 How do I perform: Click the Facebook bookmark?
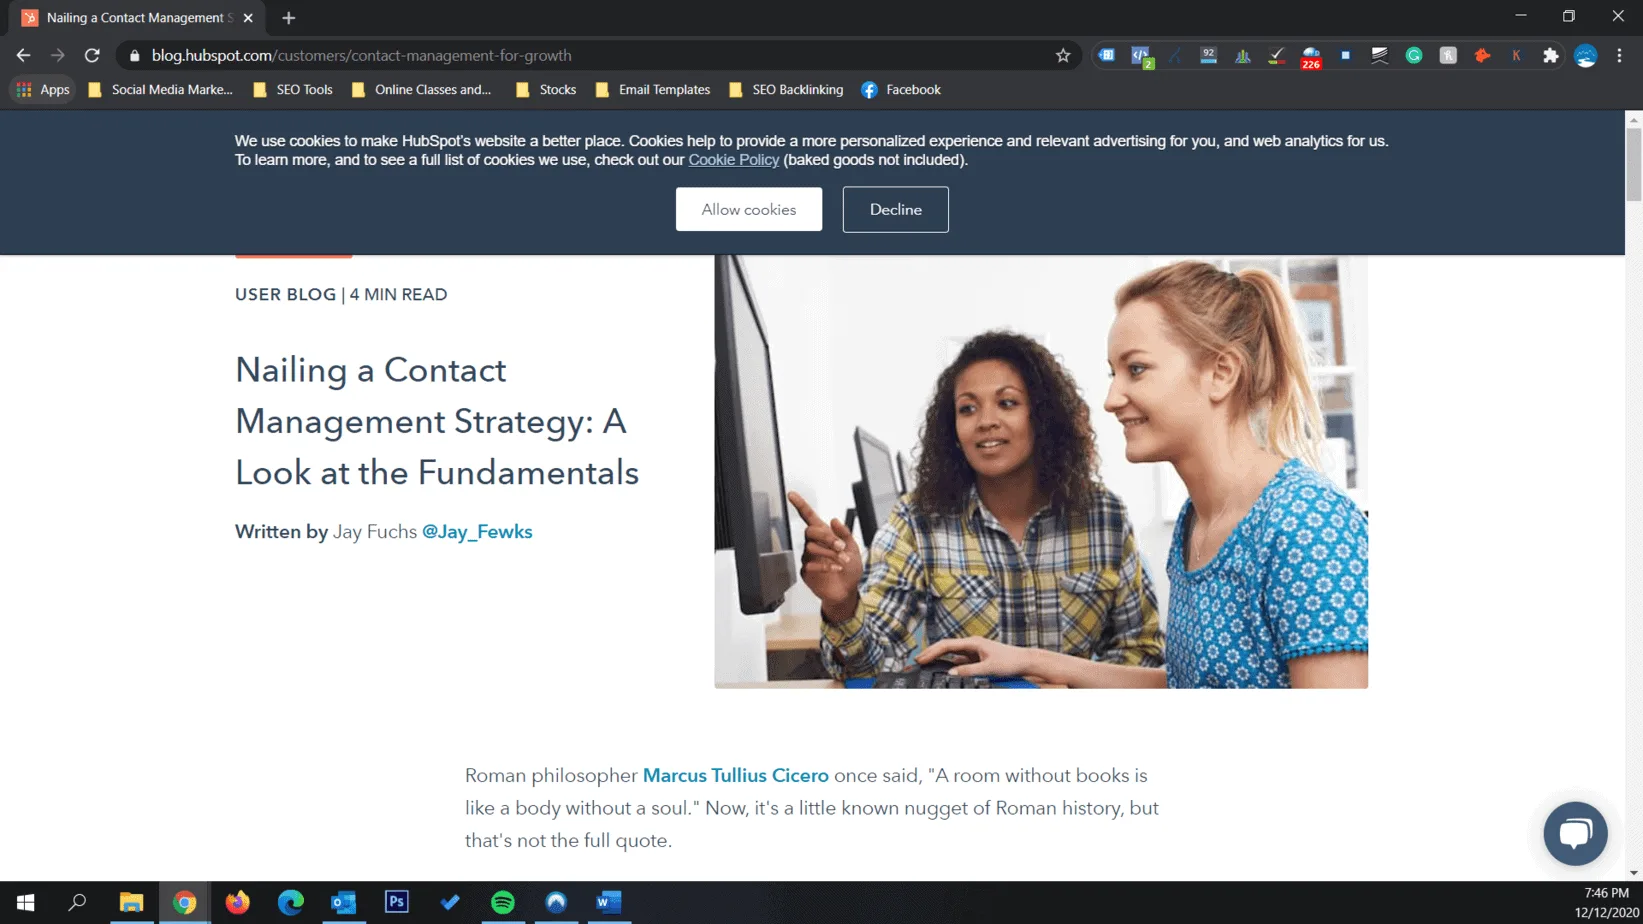pyautogui.click(x=901, y=90)
